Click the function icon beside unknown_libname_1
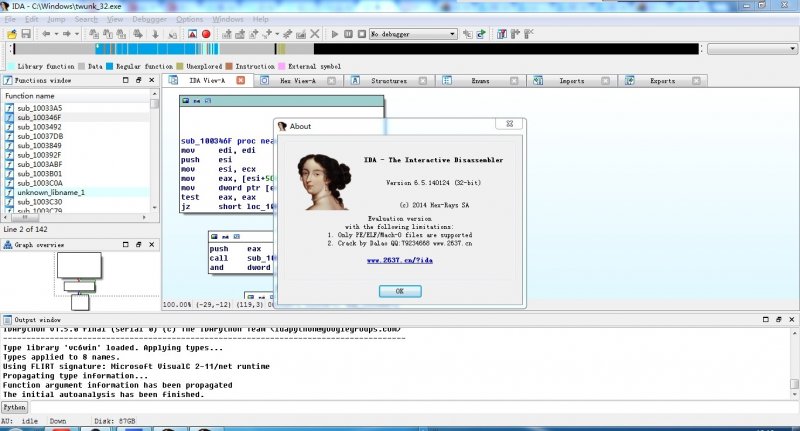This screenshot has width=800, height=431. click(9, 192)
